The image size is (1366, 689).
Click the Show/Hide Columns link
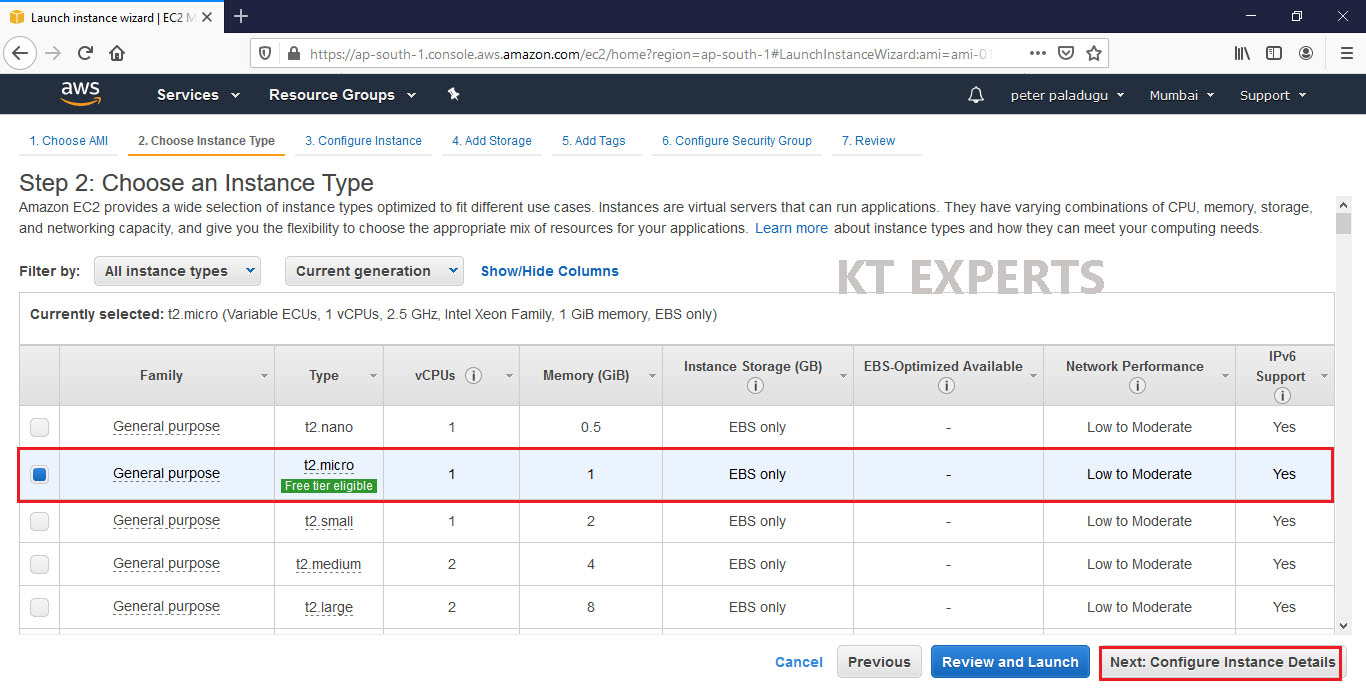pyautogui.click(x=549, y=271)
